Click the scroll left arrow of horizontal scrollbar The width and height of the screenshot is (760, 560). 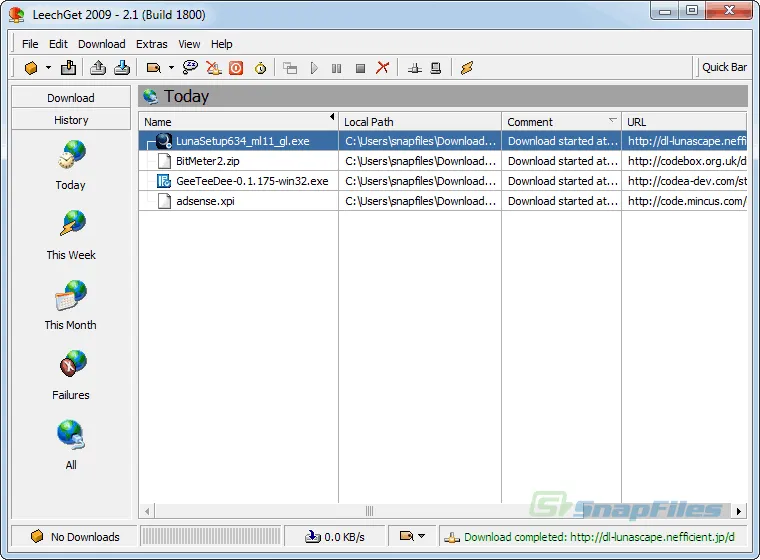click(147, 511)
